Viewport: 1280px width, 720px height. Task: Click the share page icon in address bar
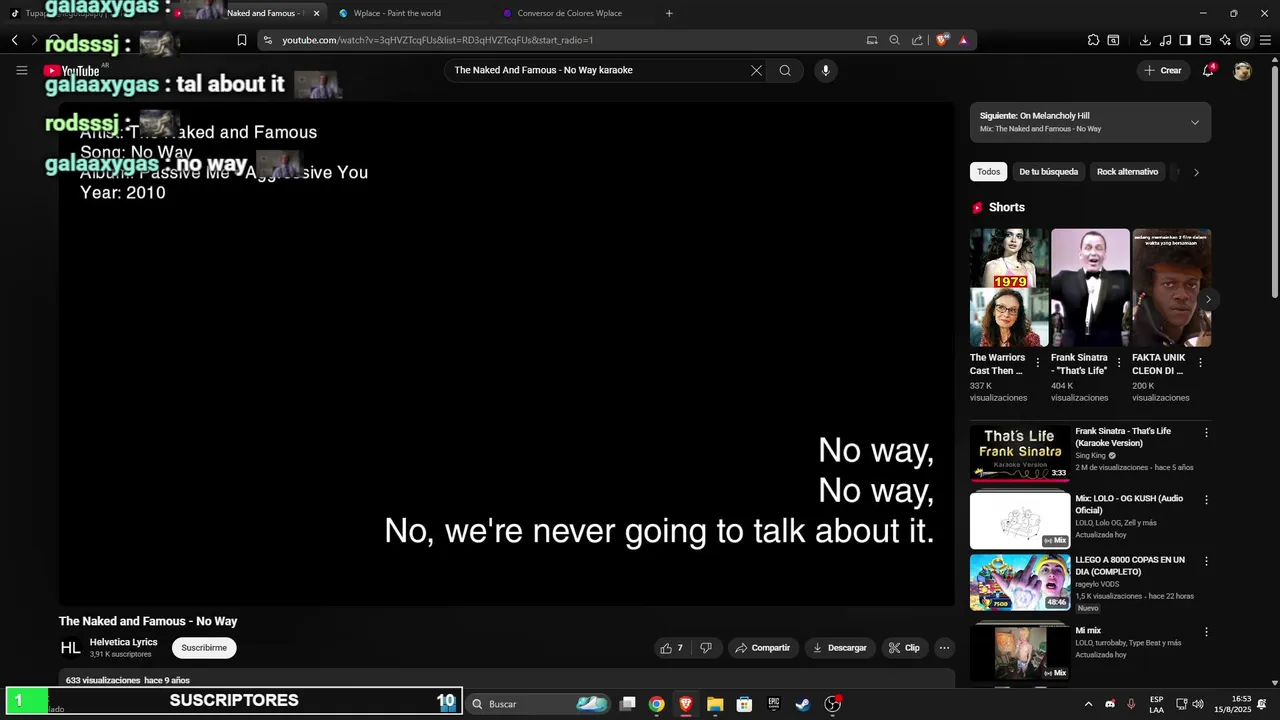click(x=917, y=40)
